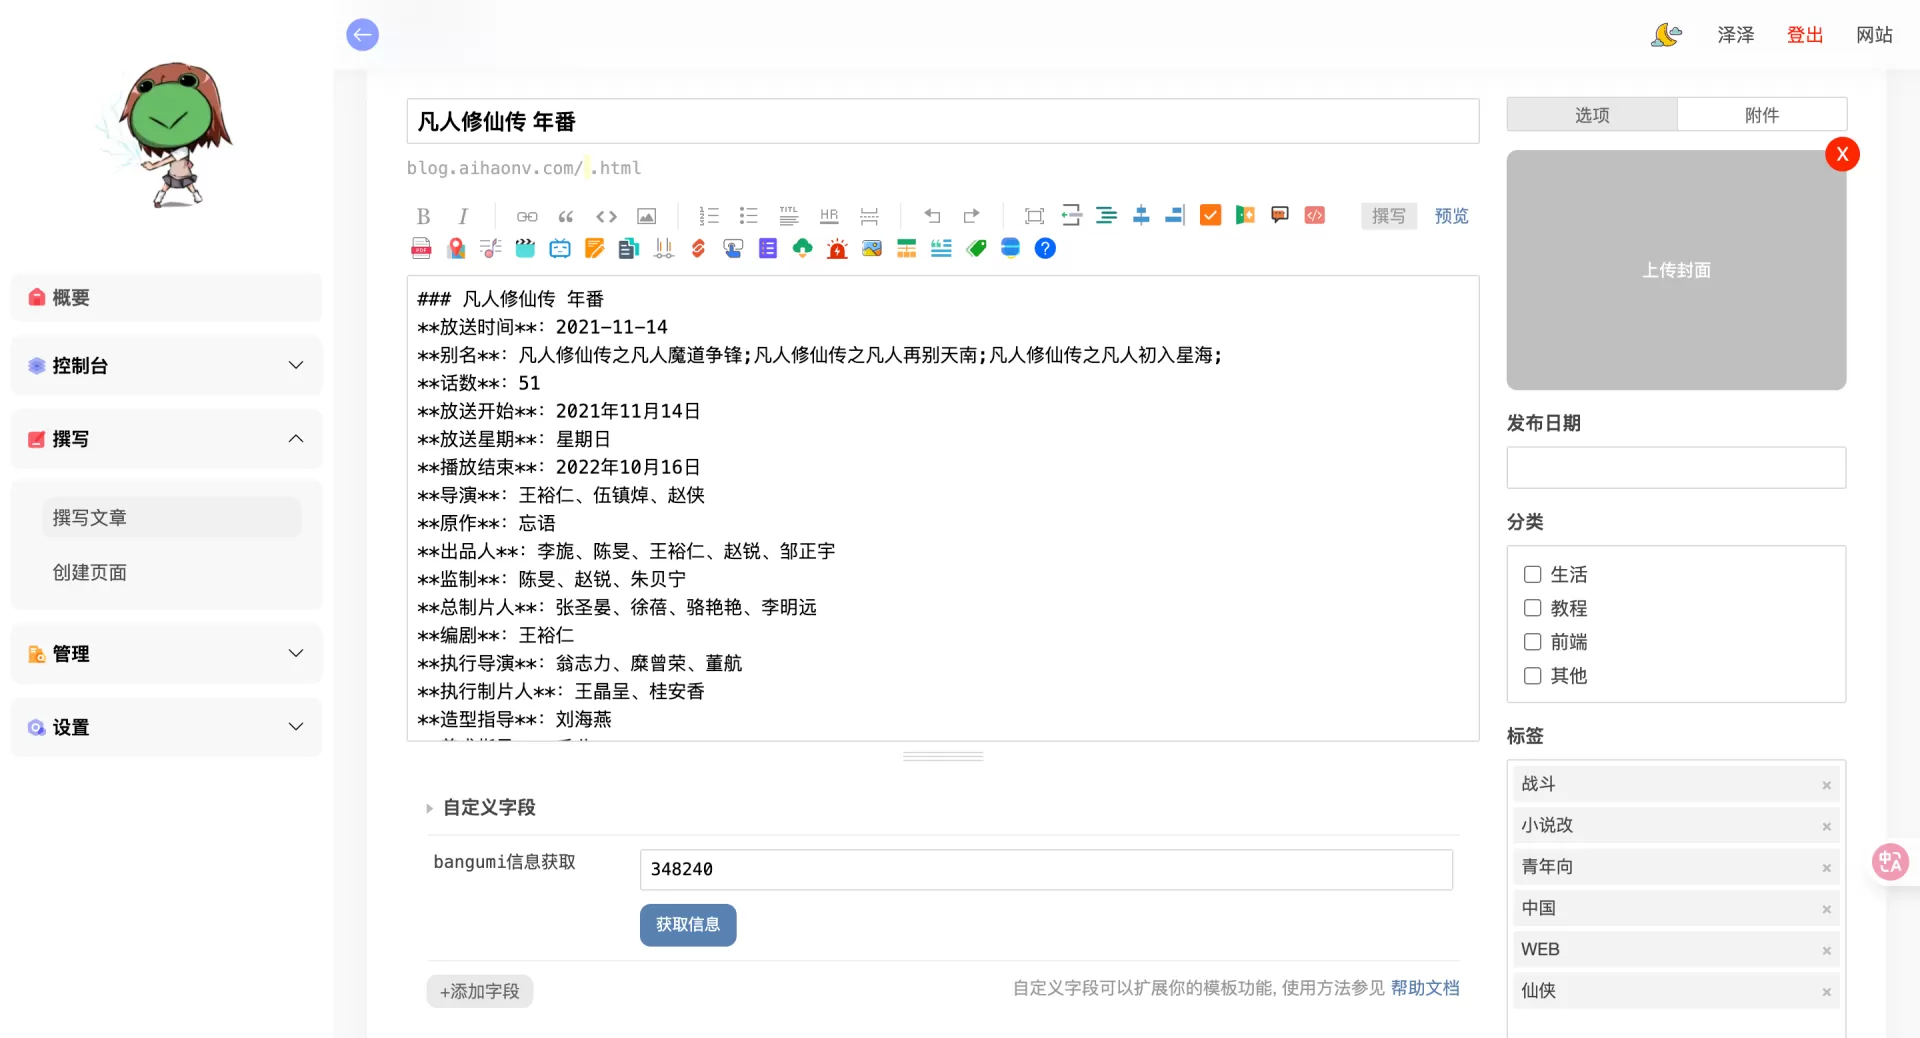Insert a blockquote

(565, 216)
